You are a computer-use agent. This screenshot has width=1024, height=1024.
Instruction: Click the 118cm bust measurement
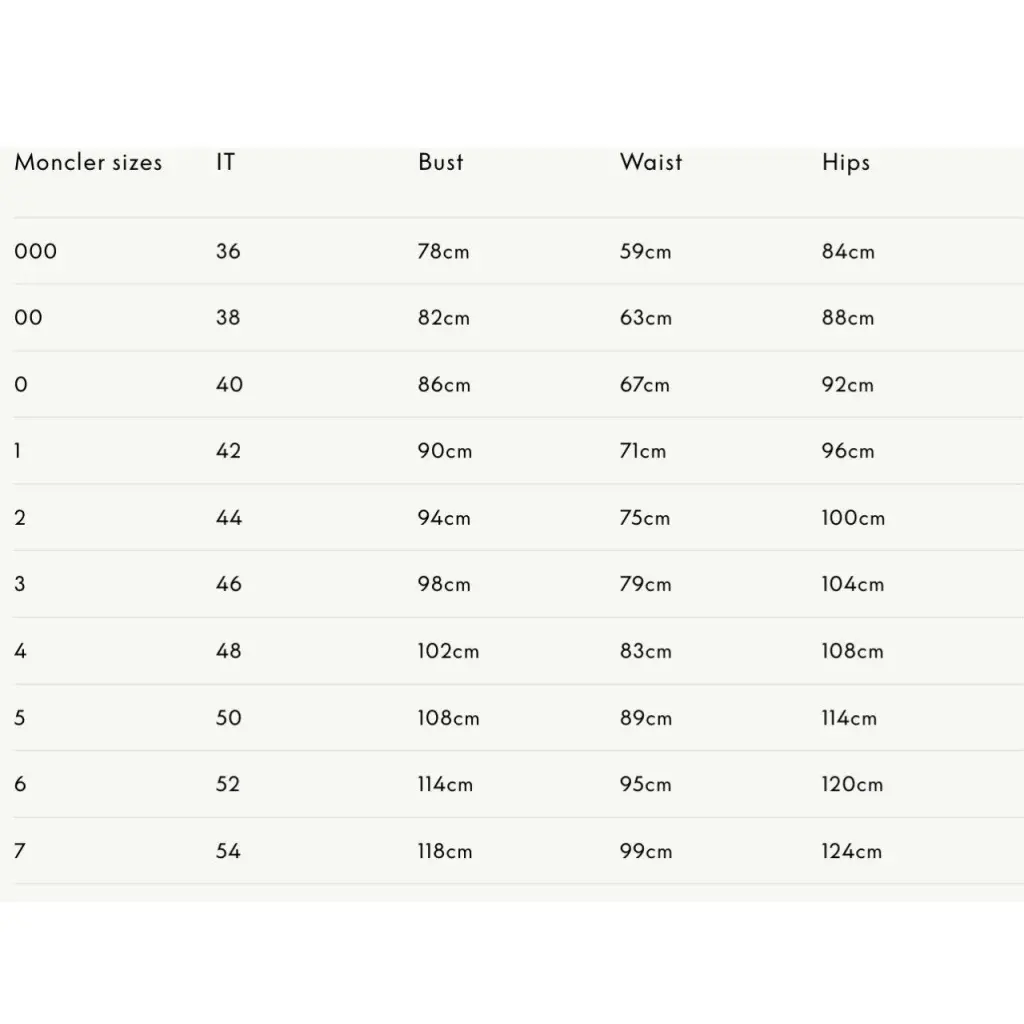[445, 851]
